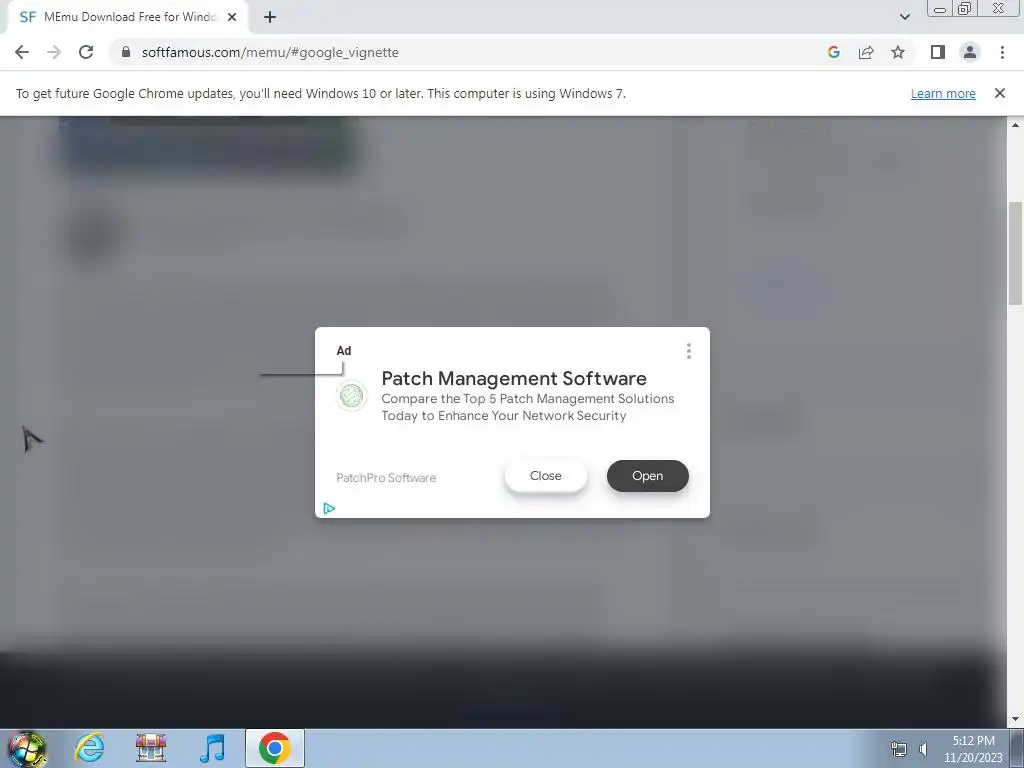Open the music note app on taskbar

coord(212,748)
